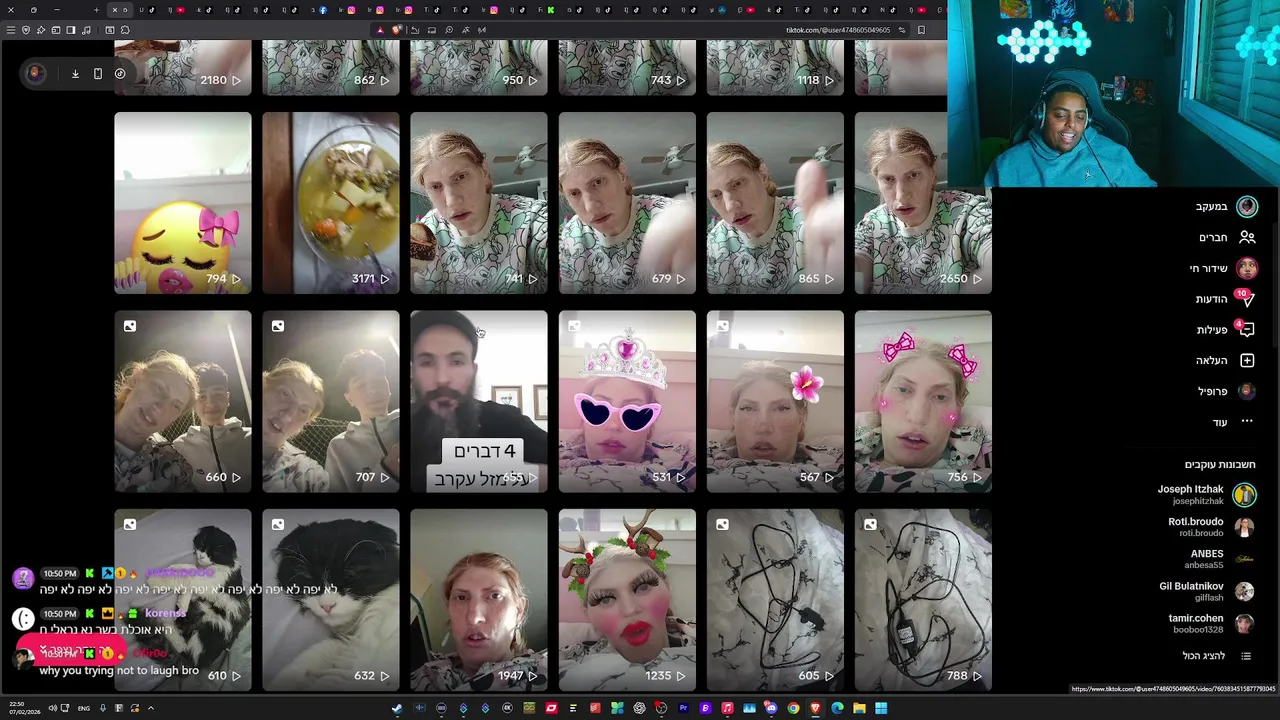Open the black and white cat video 610
1280x720 pixels.
[x=182, y=600]
